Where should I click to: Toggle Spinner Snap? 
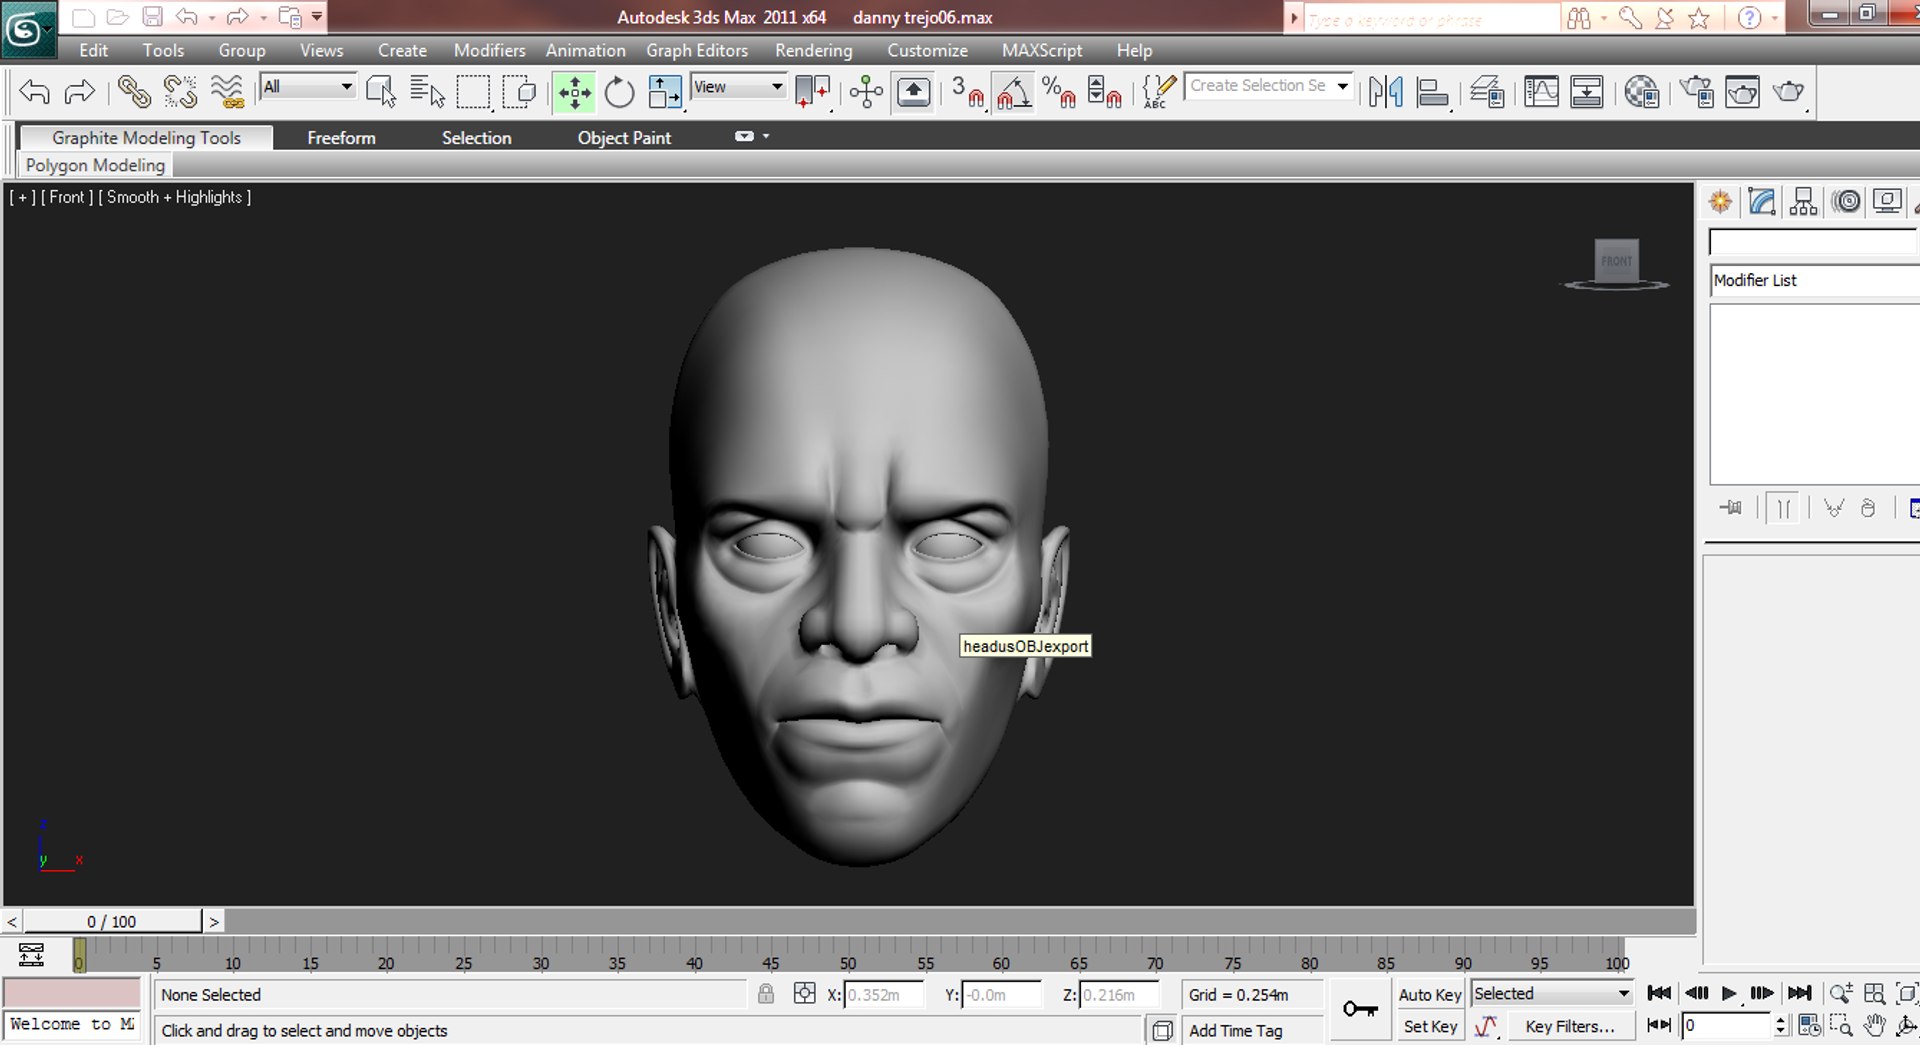[1104, 92]
